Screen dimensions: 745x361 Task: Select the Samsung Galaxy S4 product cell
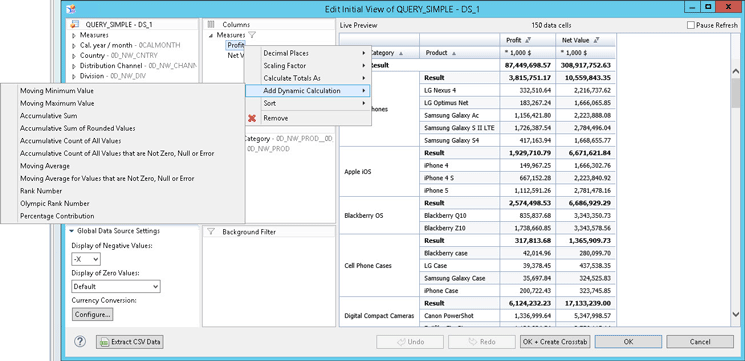click(460, 141)
